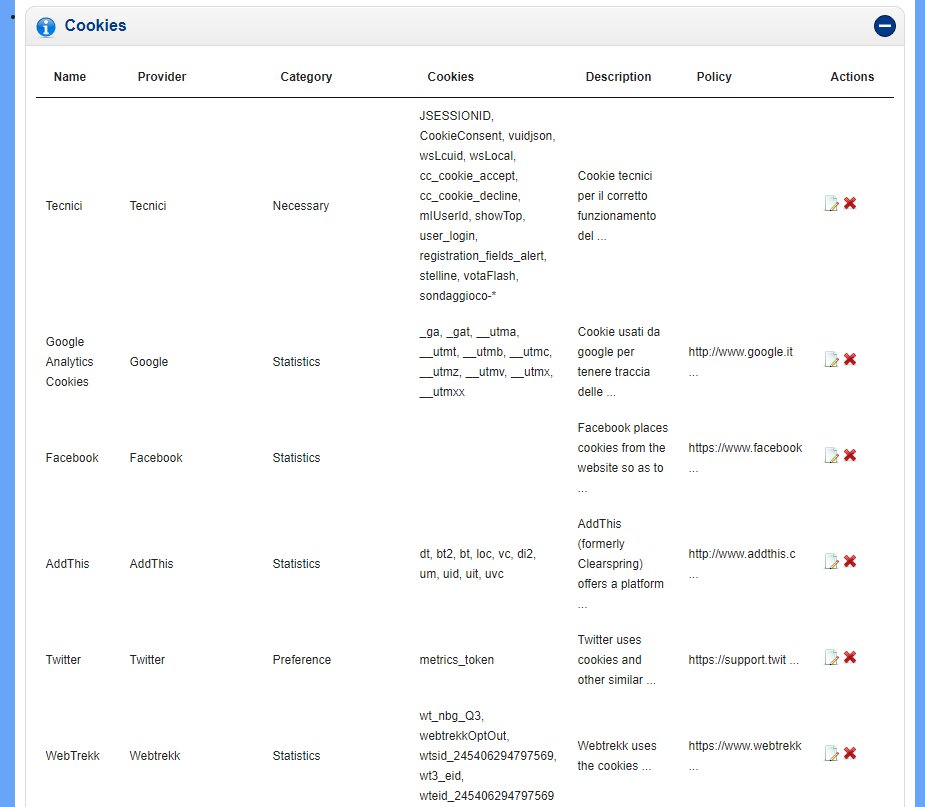
Task: Delete the Tecnici cookie entry
Action: click(x=850, y=203)
